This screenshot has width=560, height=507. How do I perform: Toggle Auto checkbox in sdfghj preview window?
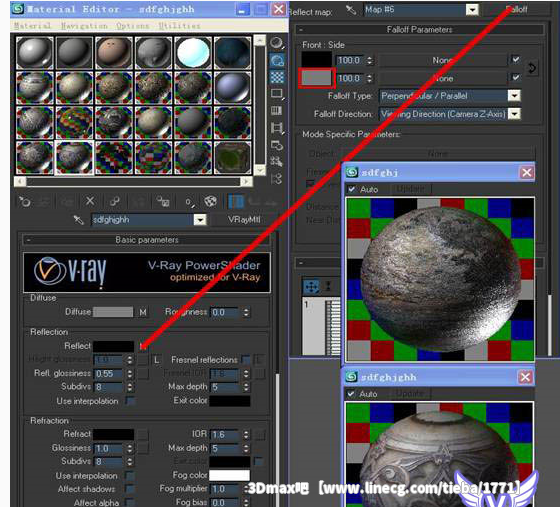pyautogui.click(x=352, y=189)
